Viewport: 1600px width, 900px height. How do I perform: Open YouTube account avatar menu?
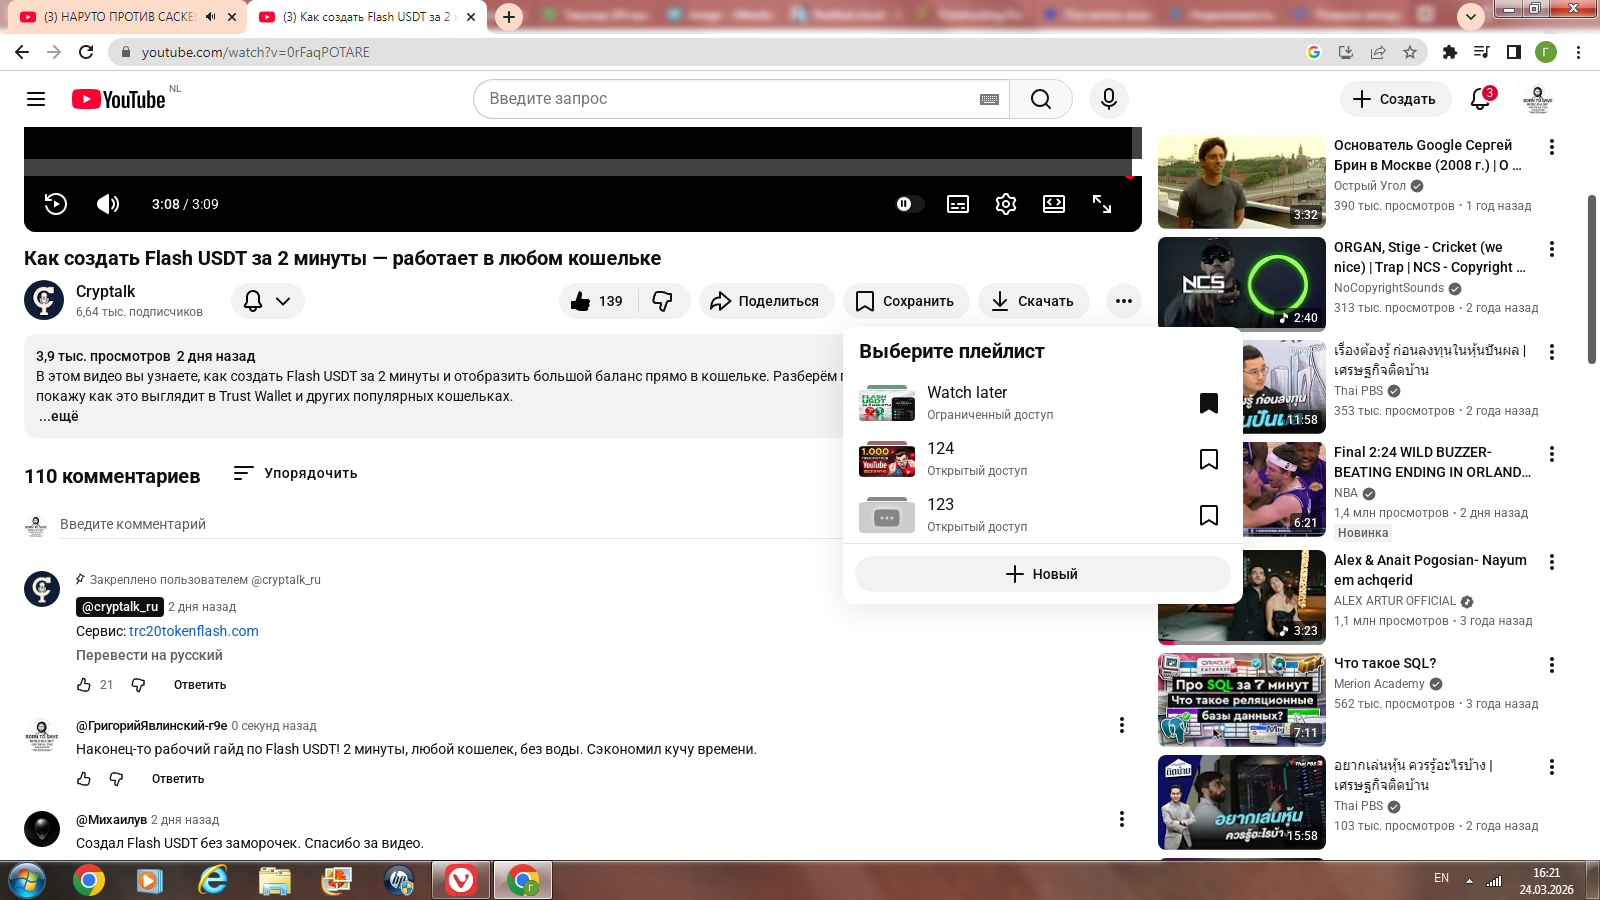click(x=1537, y=99)
